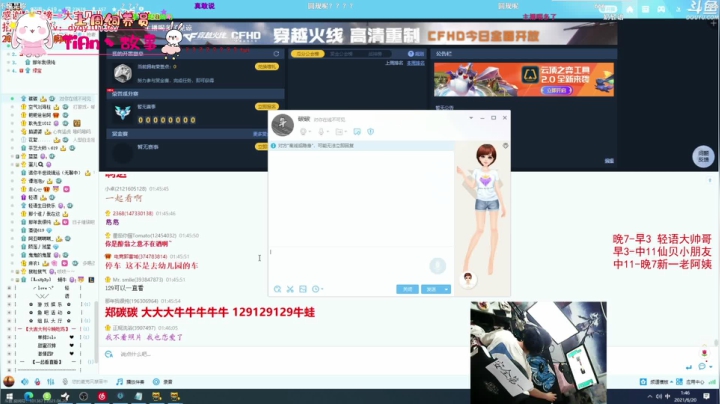
Task: Open the emoji picker in chat toolbar
Action: point(277,289)
